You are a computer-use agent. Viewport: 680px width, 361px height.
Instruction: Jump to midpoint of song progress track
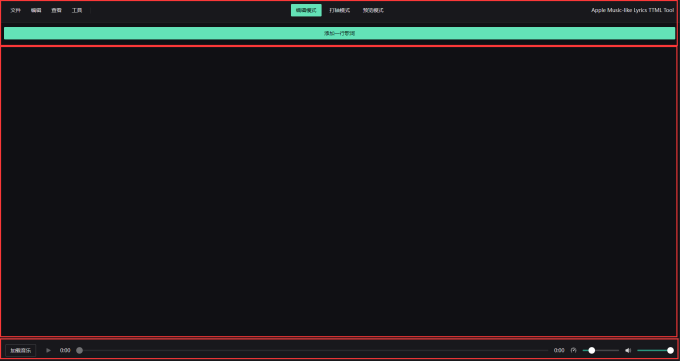[x=314, y=350]
